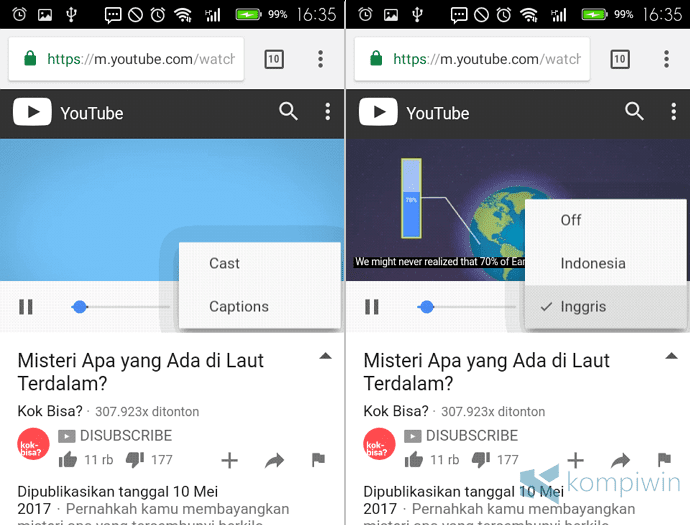Viewport: 690px width, 525px height.
Task: Tap the URL field in left screenshot
Action: coord(126,59)
